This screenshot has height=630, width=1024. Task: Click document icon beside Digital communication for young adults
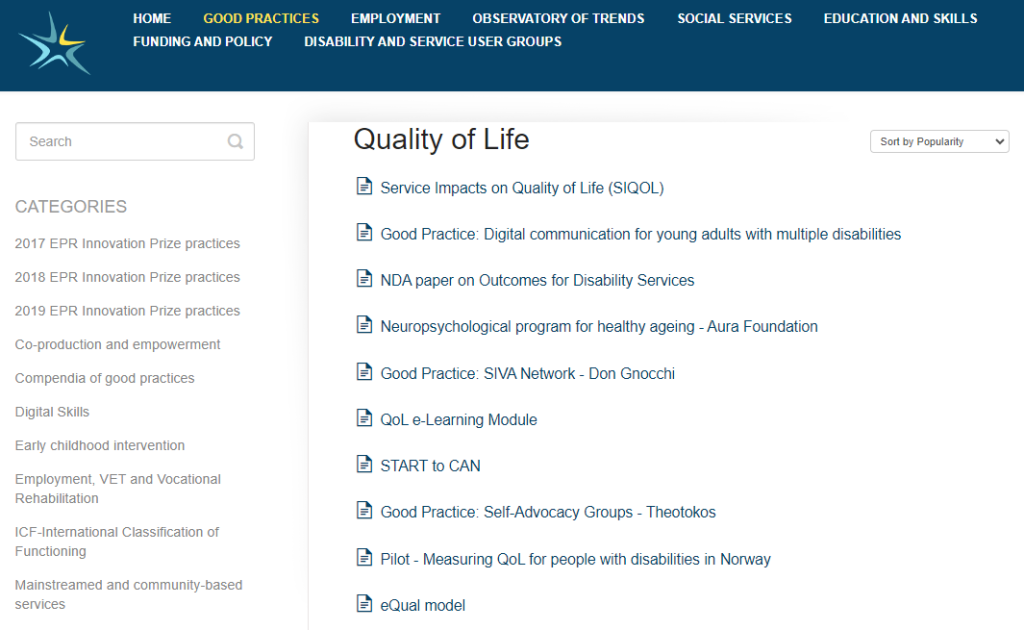[364, 232]
